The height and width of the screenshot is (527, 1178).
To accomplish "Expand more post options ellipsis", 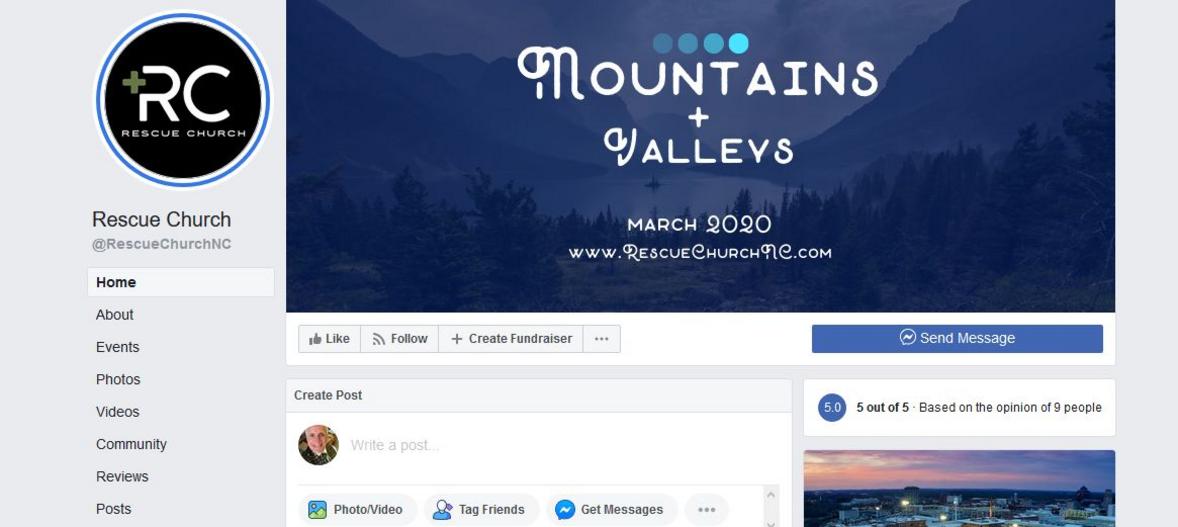I will click(706, 510).
